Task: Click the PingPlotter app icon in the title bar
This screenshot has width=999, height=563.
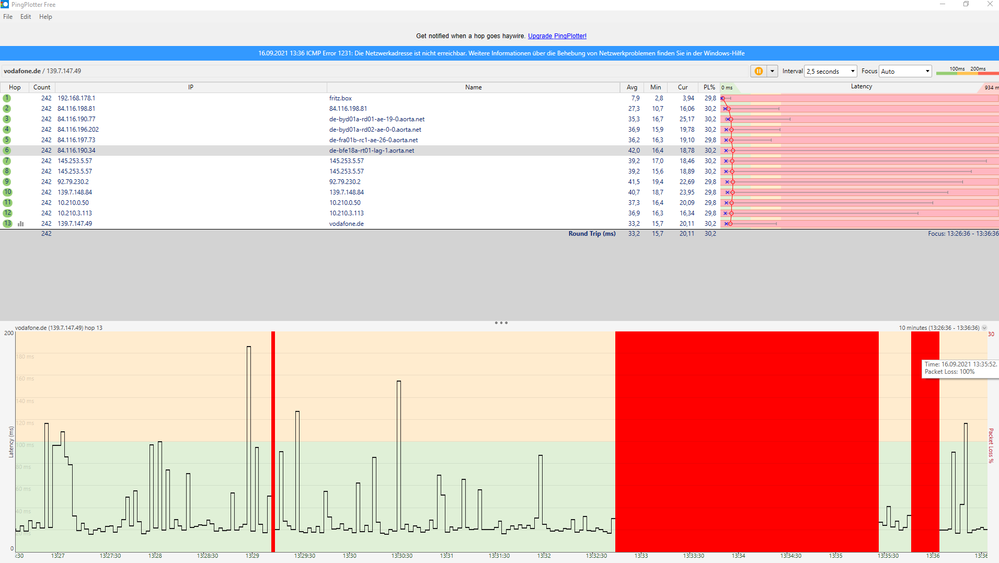Action: click(x=4, y=4)
